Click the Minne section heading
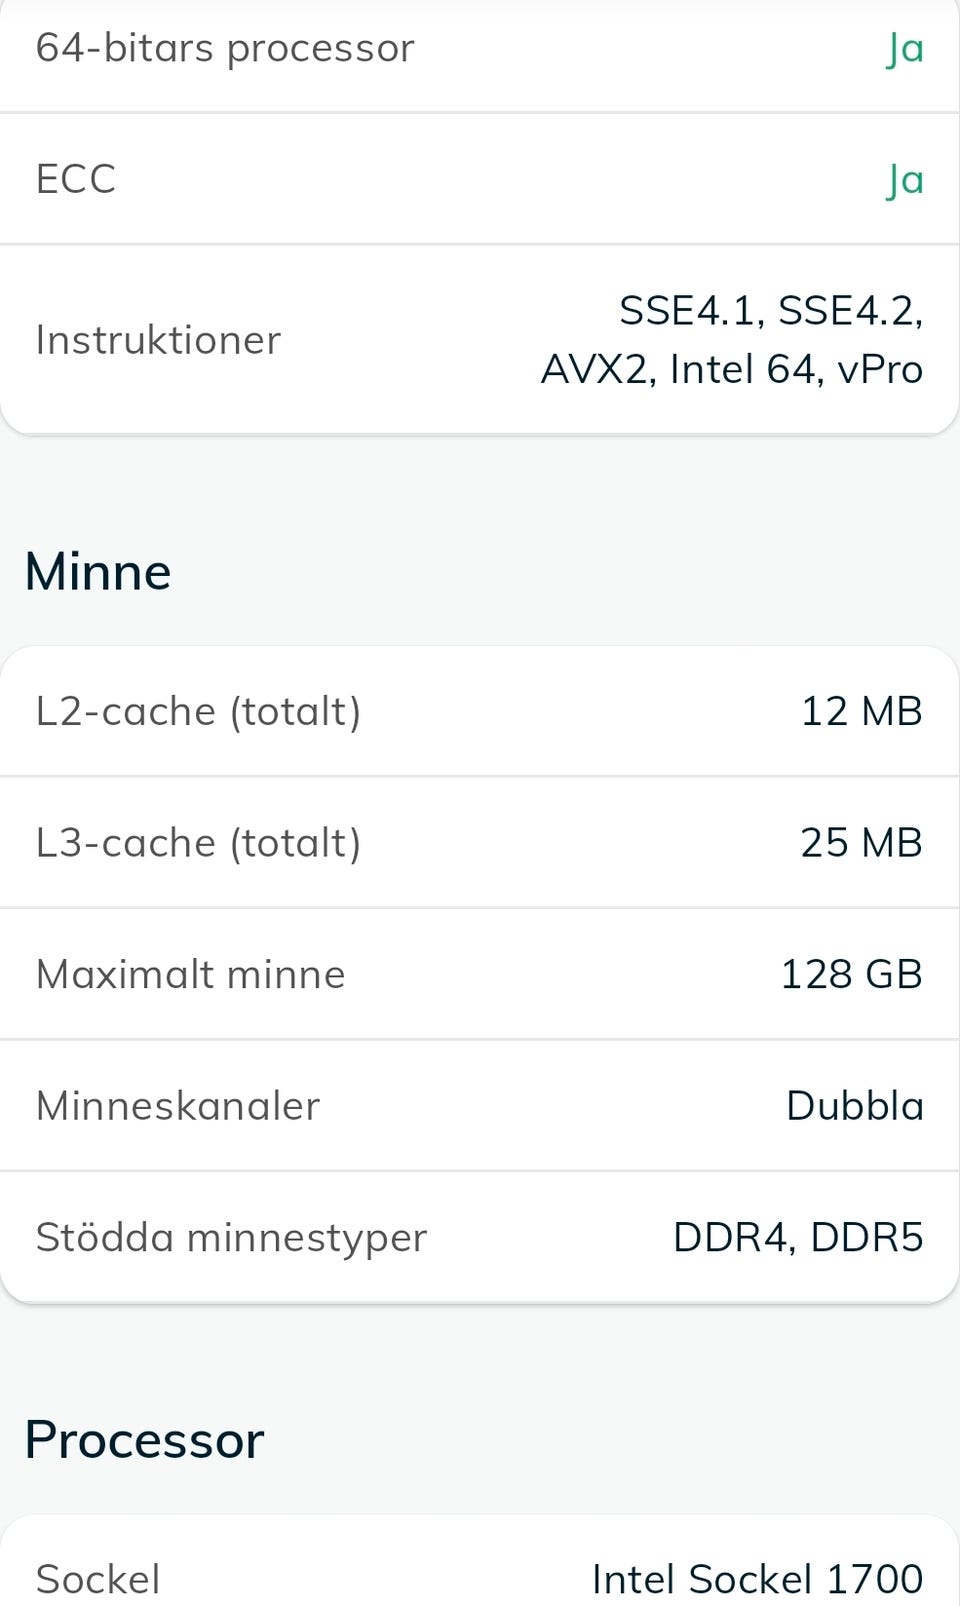The image size is (960, 1606). click(x=98, y=572)
